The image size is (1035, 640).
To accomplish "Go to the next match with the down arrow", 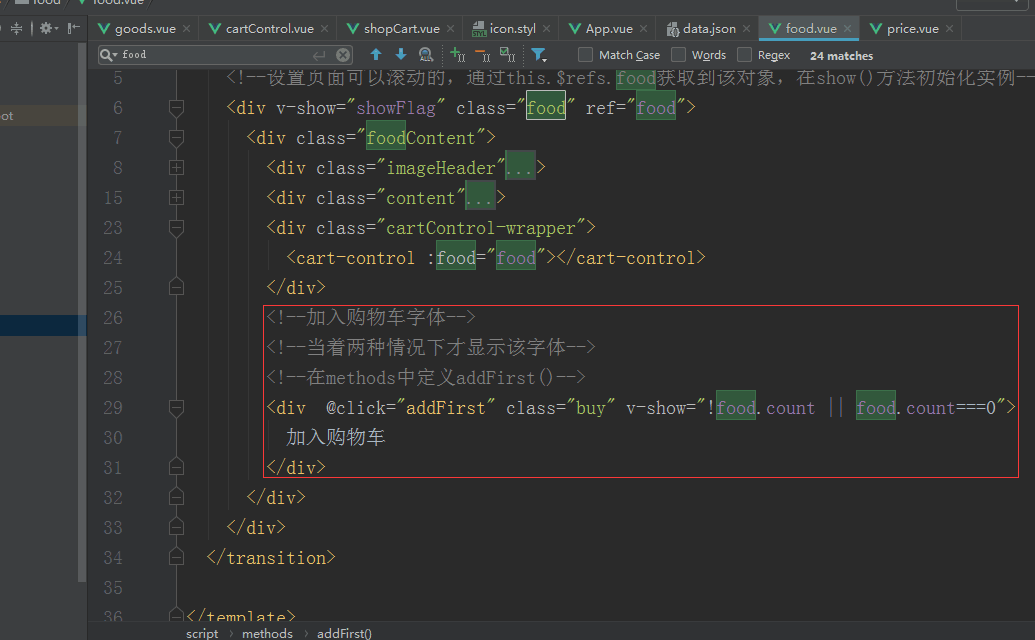I will tap(401, 54).
